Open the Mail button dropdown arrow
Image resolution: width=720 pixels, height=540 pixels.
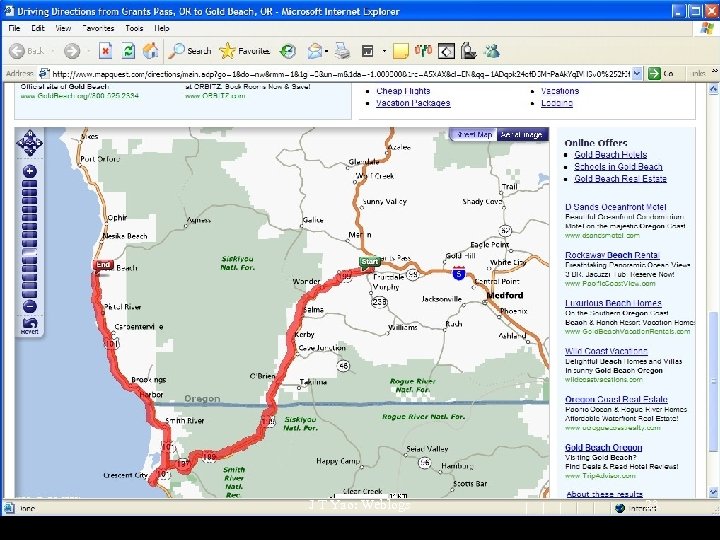tap(326, 51)
